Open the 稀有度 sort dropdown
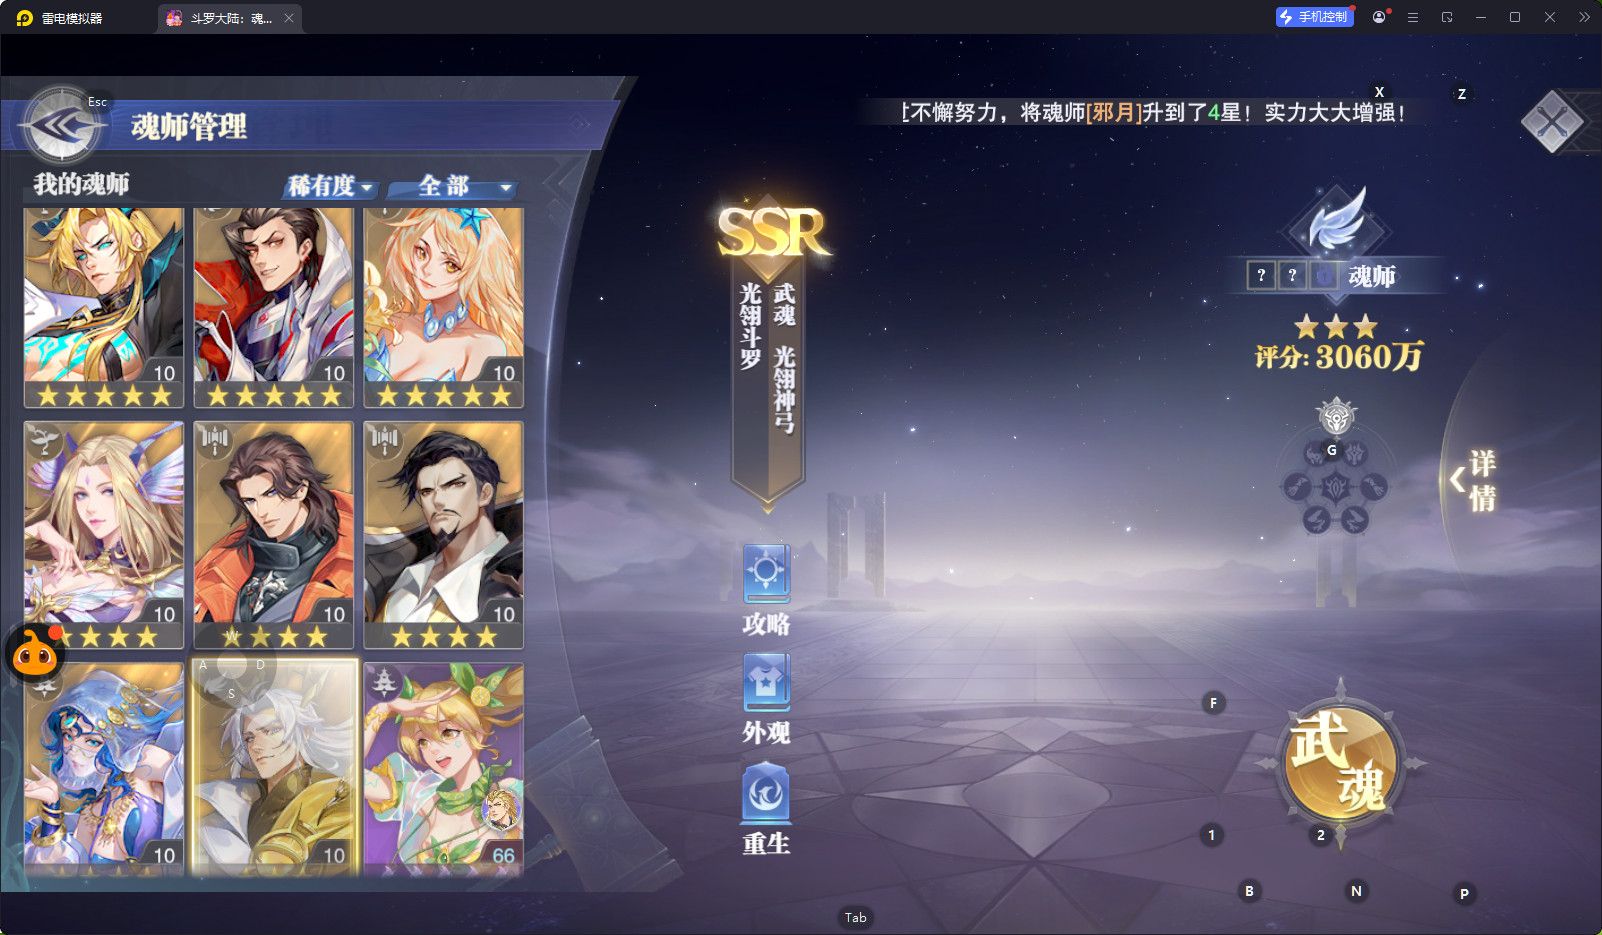 [x=331, y=186]
